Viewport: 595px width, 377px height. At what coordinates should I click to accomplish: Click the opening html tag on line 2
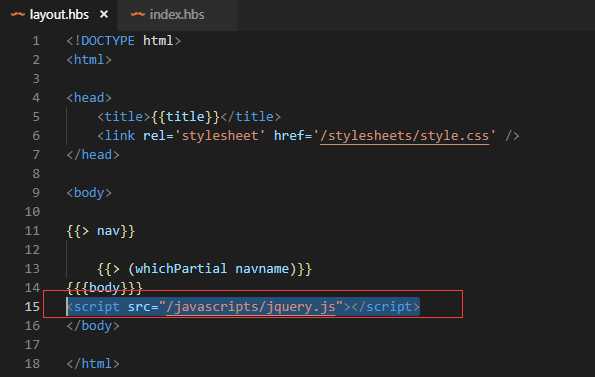click(89, 60)
